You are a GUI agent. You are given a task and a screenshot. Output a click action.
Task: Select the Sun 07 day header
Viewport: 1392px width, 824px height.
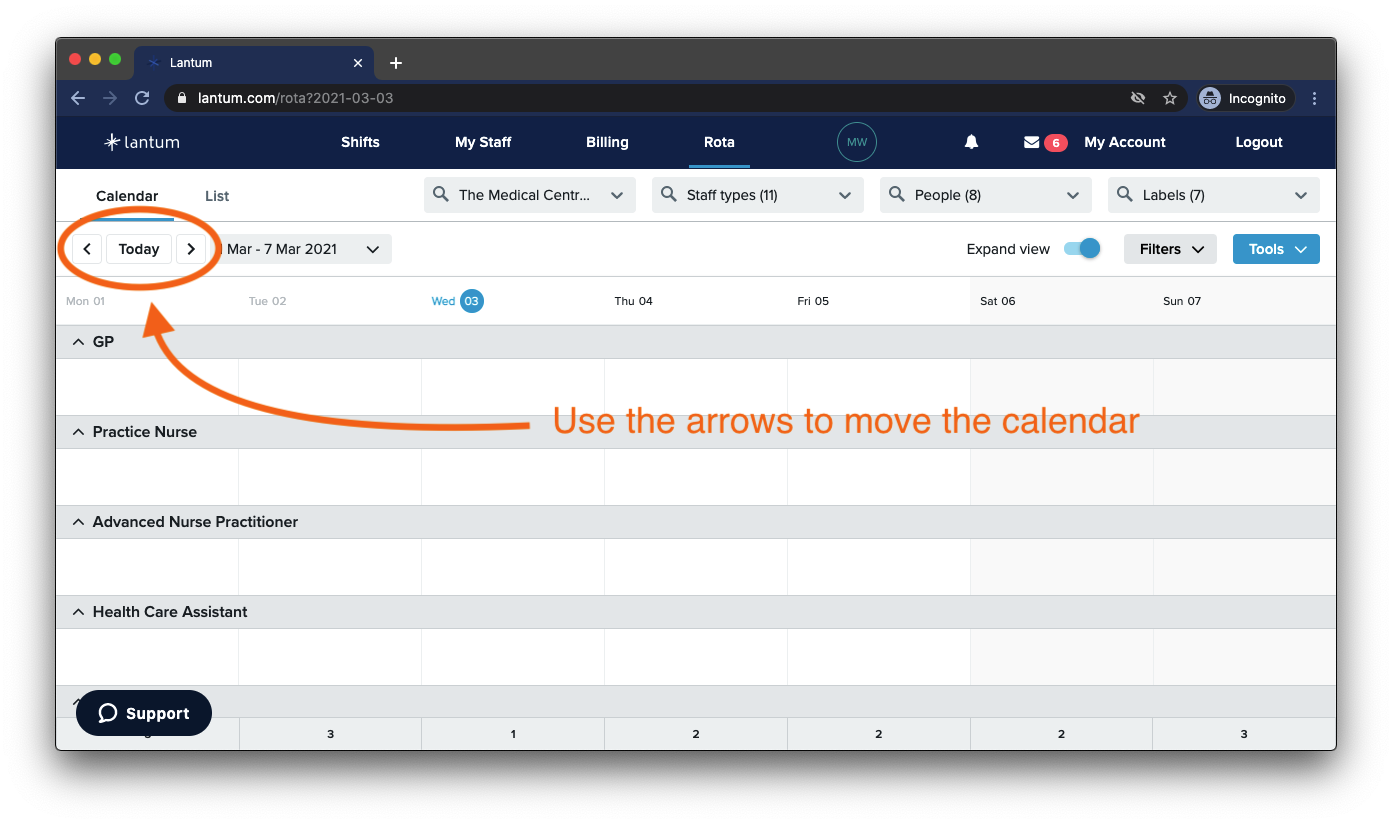pyautogui.click(x=1182, y=301)
